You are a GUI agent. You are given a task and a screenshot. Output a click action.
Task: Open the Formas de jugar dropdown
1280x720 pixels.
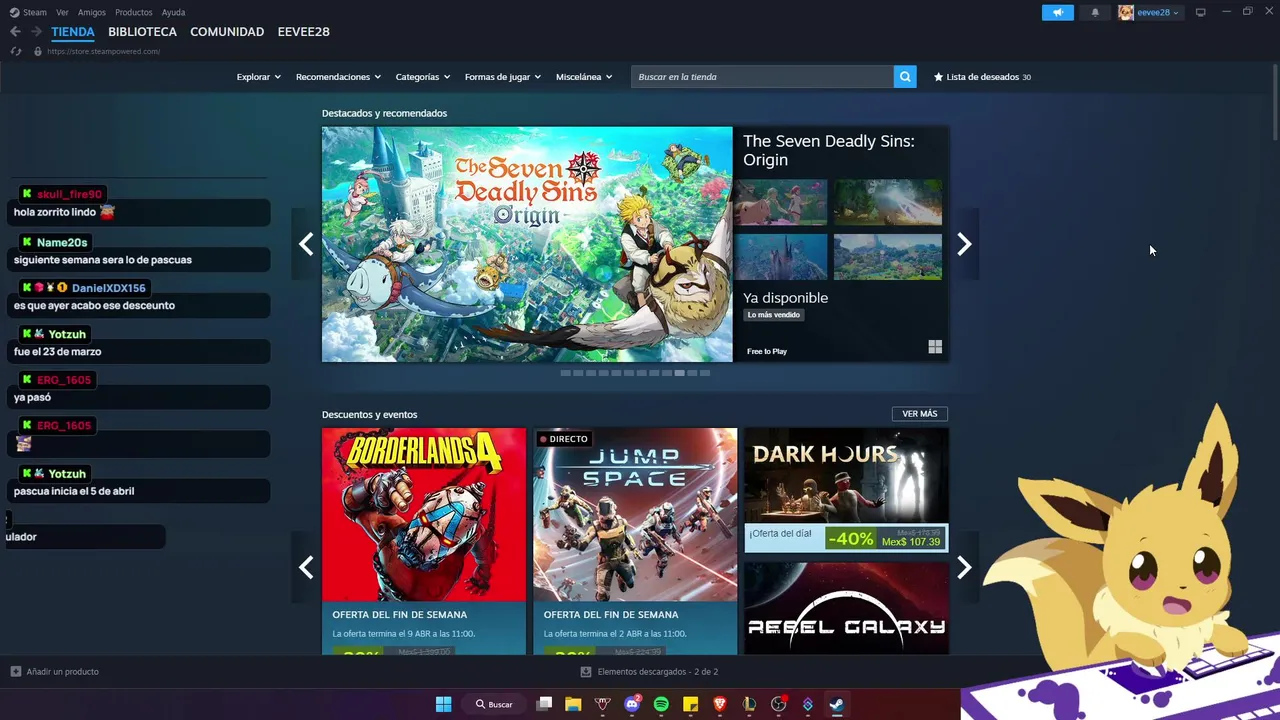click(x=503, y=77)
